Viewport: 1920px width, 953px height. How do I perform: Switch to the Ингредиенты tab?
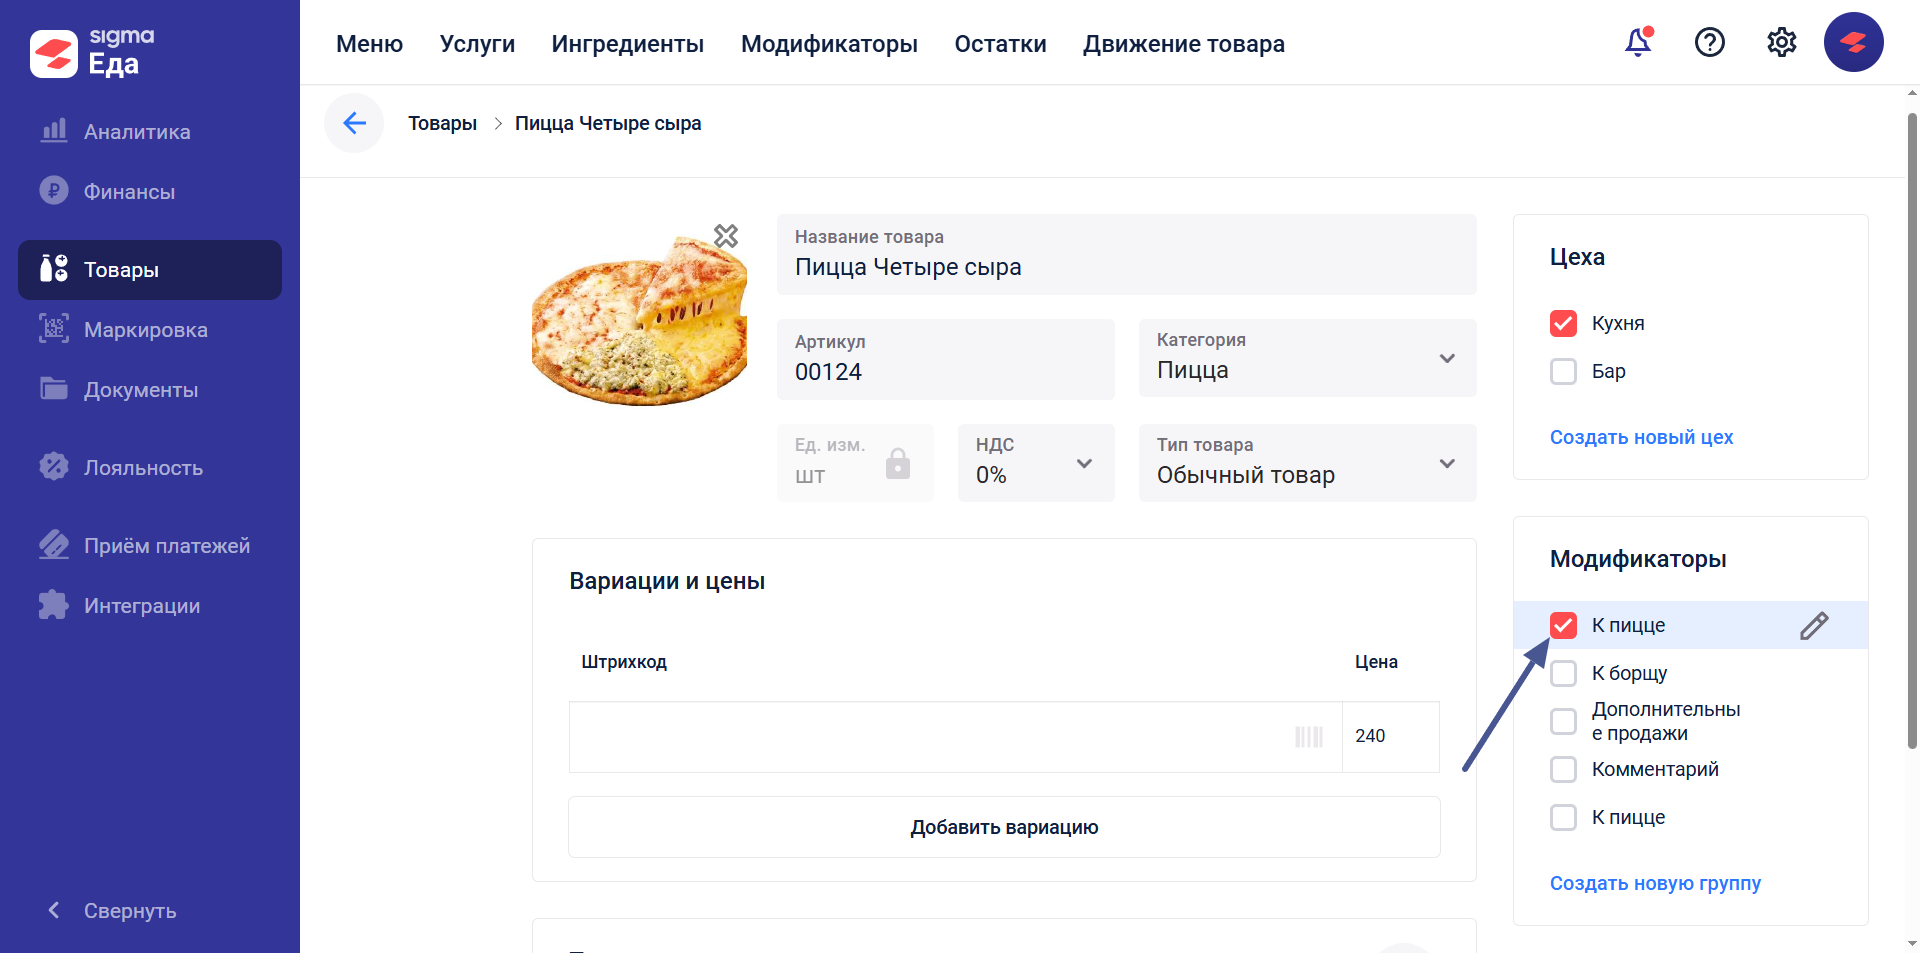click(x=627, y=44)
